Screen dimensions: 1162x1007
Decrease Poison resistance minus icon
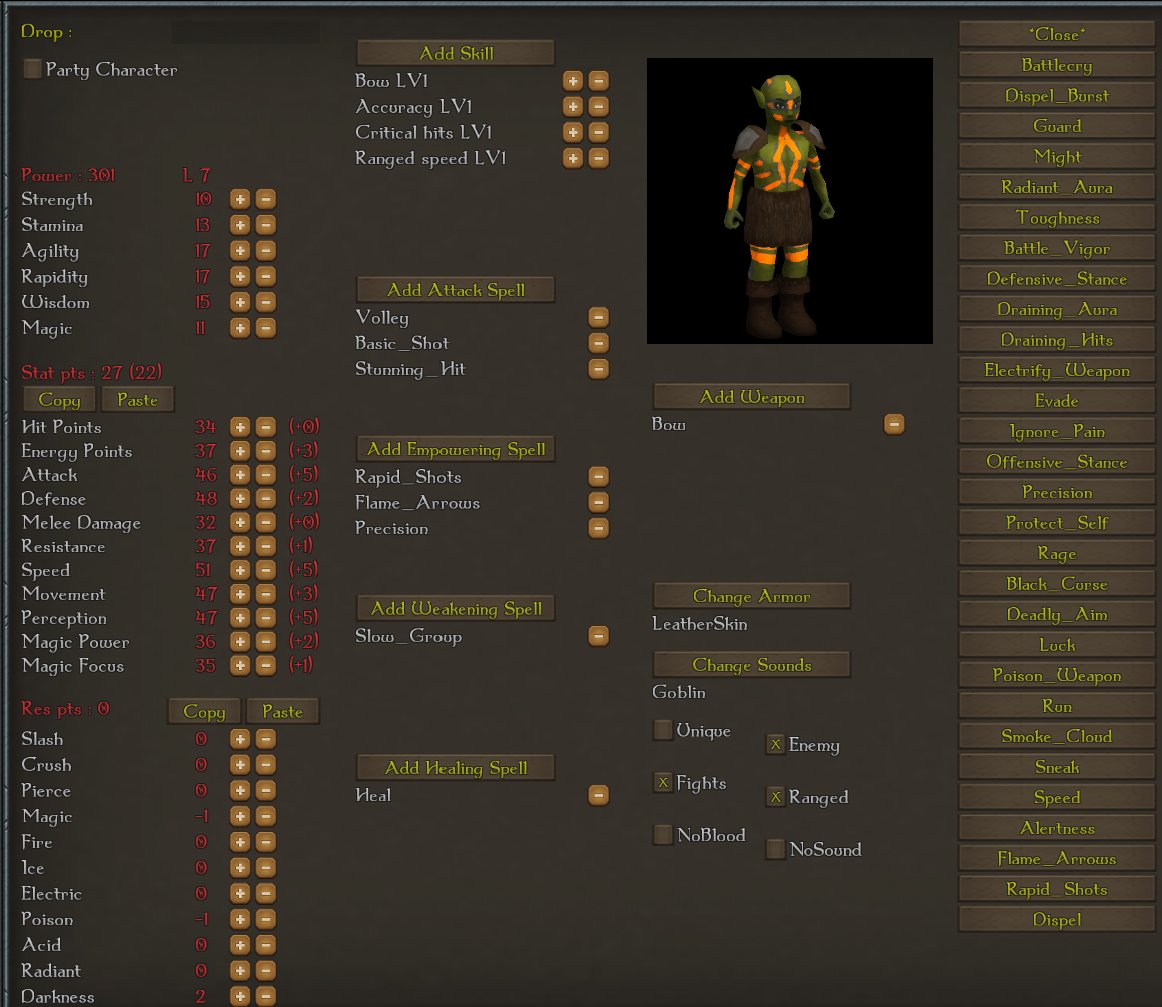(x=265, y=919)
